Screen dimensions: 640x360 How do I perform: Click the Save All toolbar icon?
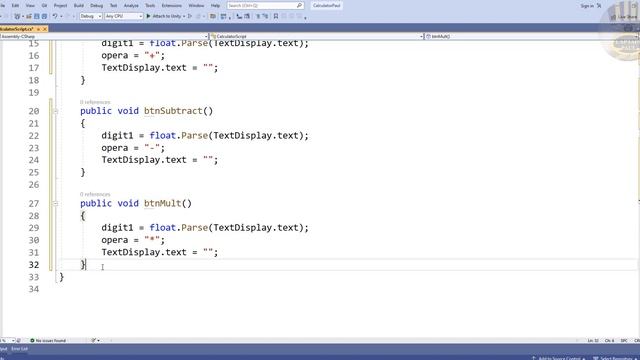pos(44,16)
